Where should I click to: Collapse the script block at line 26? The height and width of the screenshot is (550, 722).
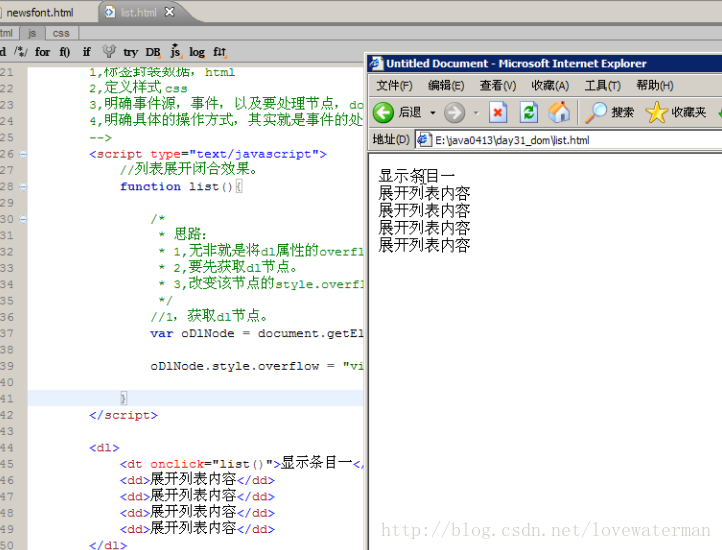(x=23, y=154)
